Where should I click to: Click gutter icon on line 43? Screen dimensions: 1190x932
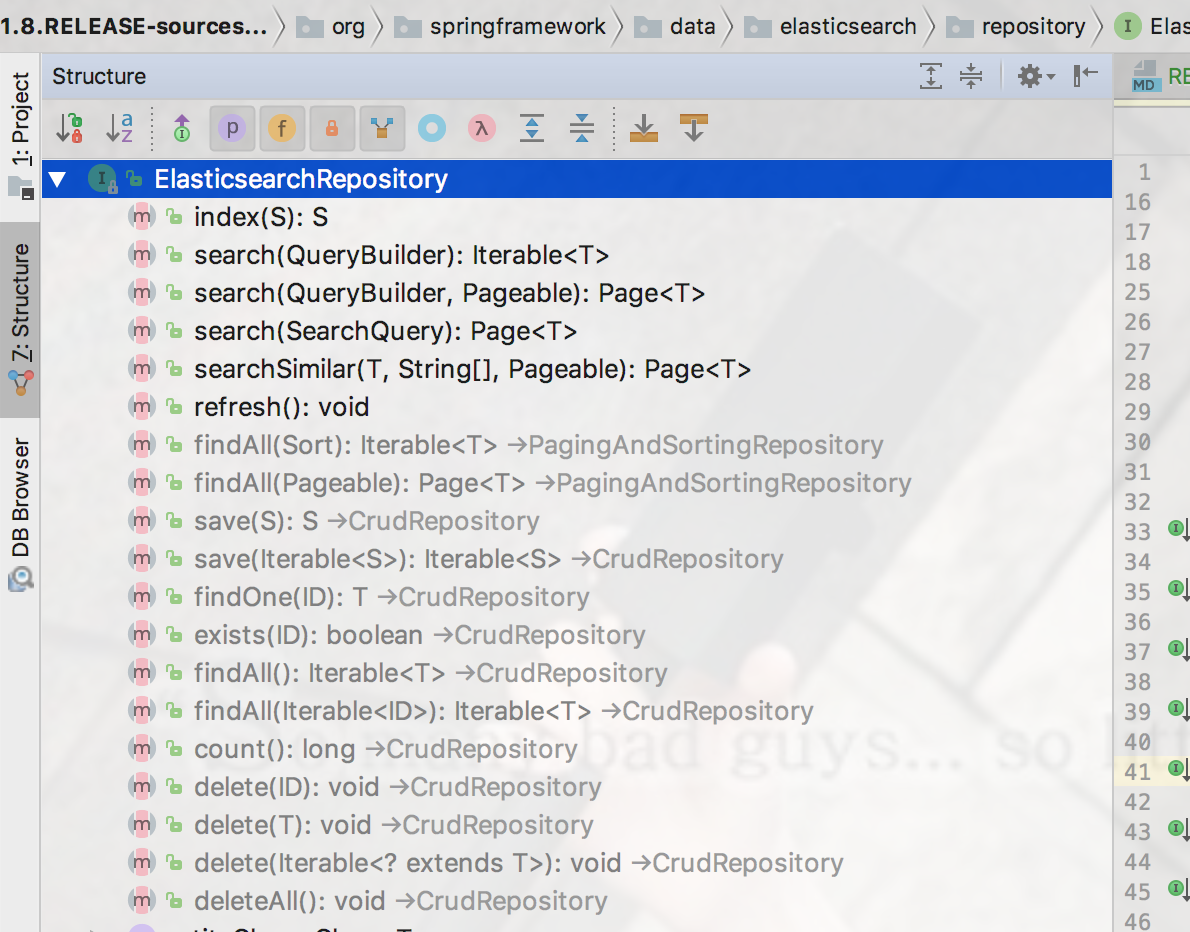tap(1178, 829)
